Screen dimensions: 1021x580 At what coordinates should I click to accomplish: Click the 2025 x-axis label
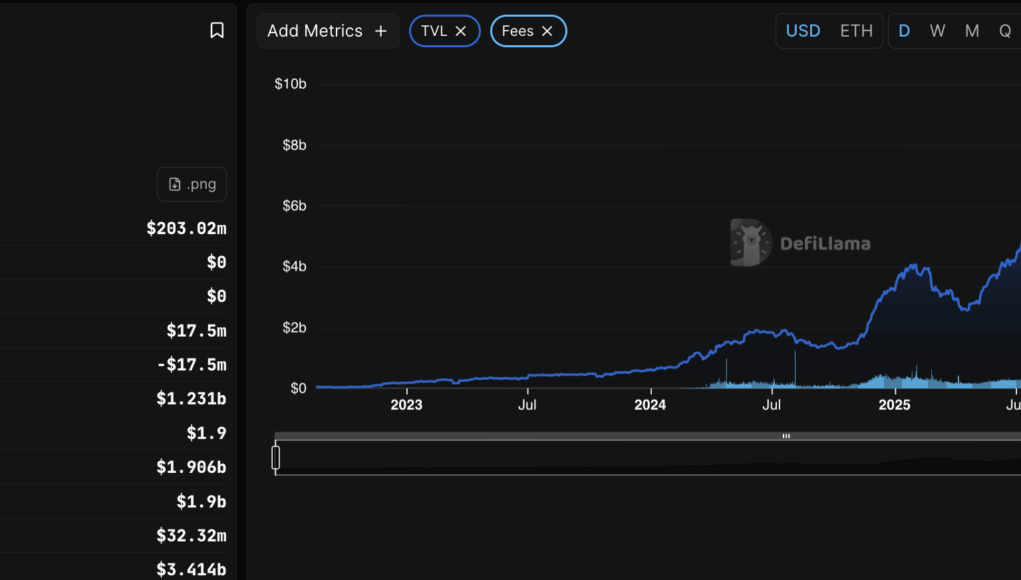[894, 405]
